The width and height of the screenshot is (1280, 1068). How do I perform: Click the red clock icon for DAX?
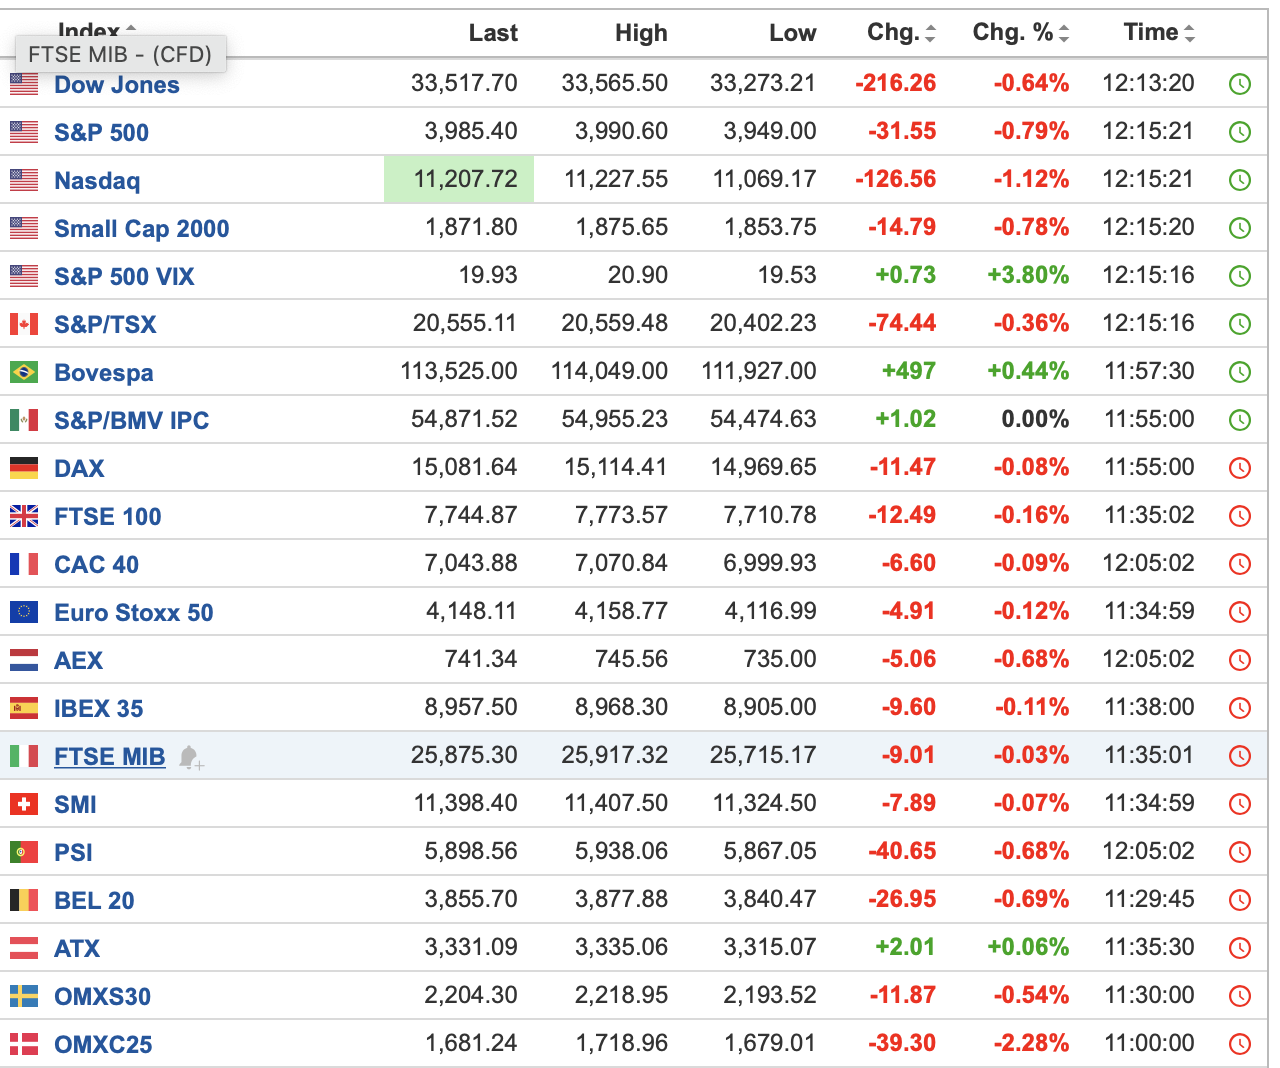pos(1239,468)
